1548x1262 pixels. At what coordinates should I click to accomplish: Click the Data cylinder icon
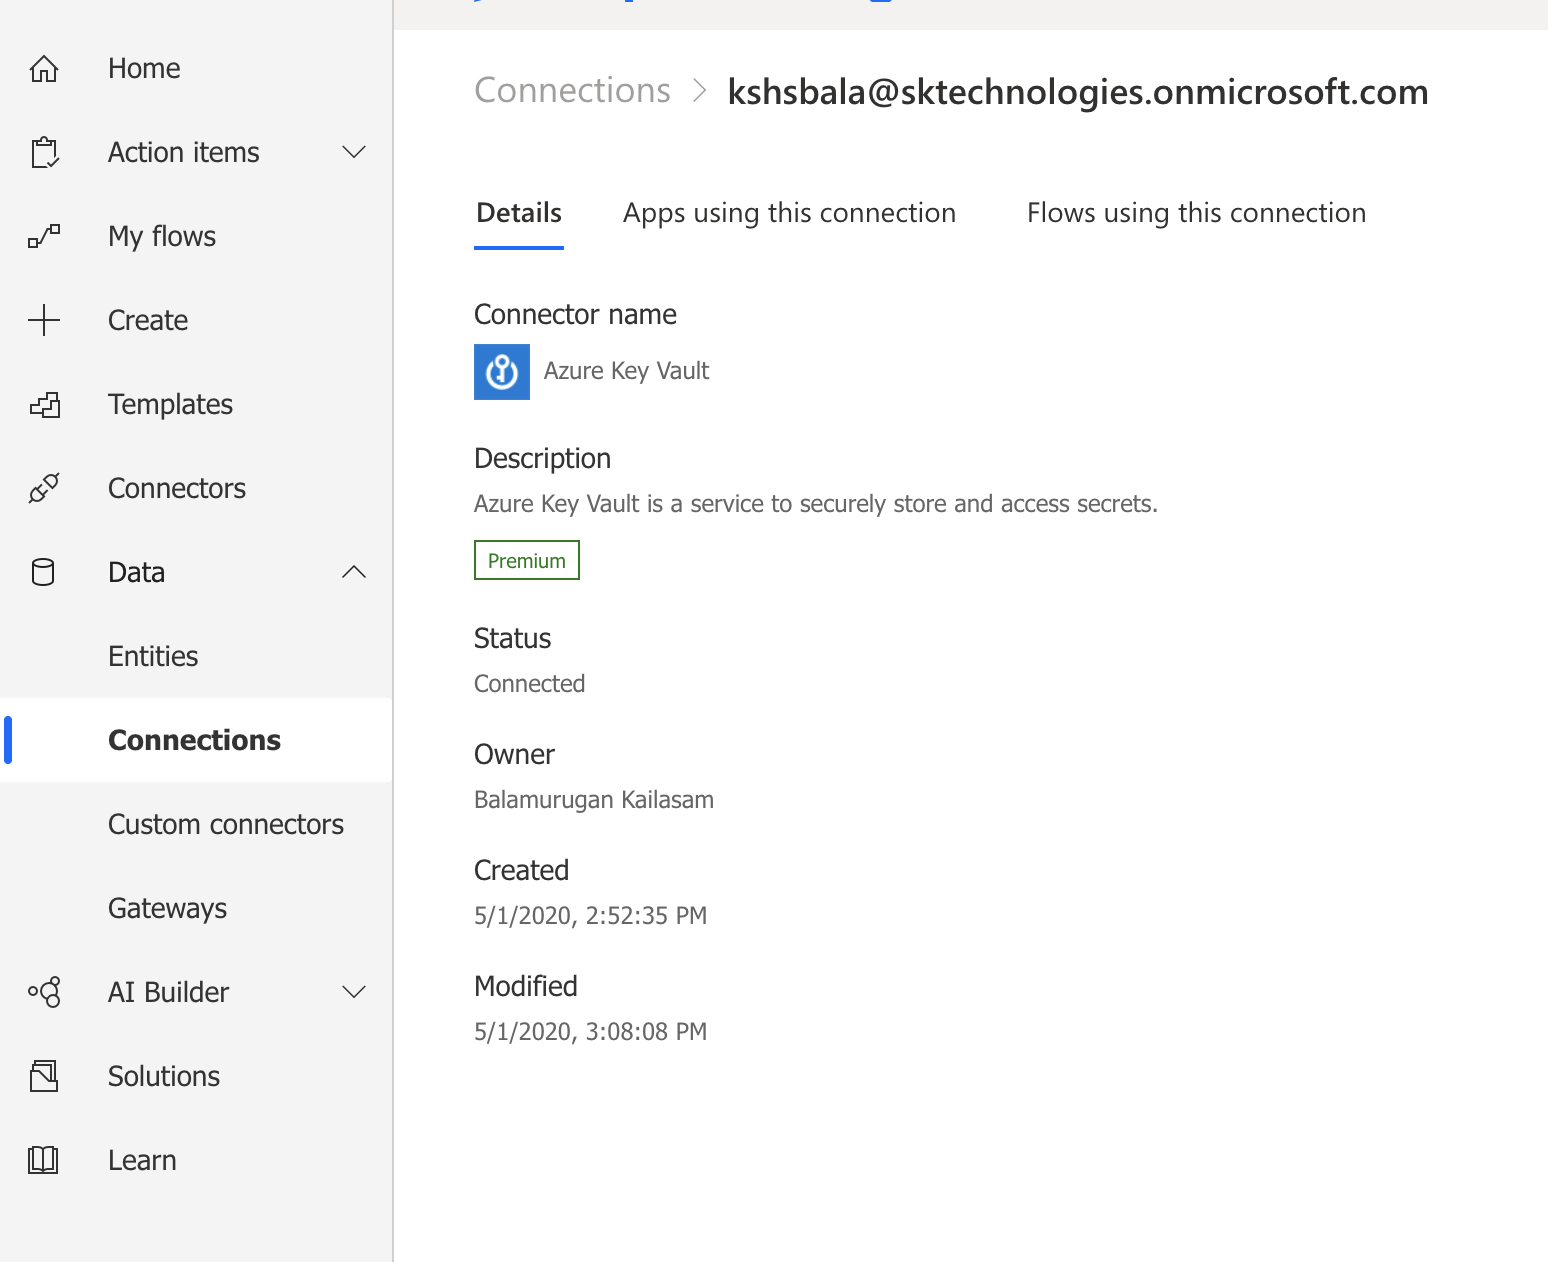click(43, 572)
